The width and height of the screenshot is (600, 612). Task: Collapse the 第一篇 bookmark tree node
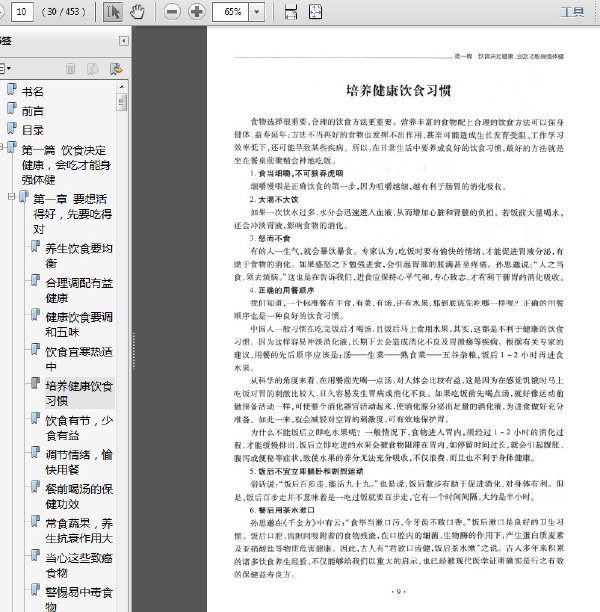point(1,147)
